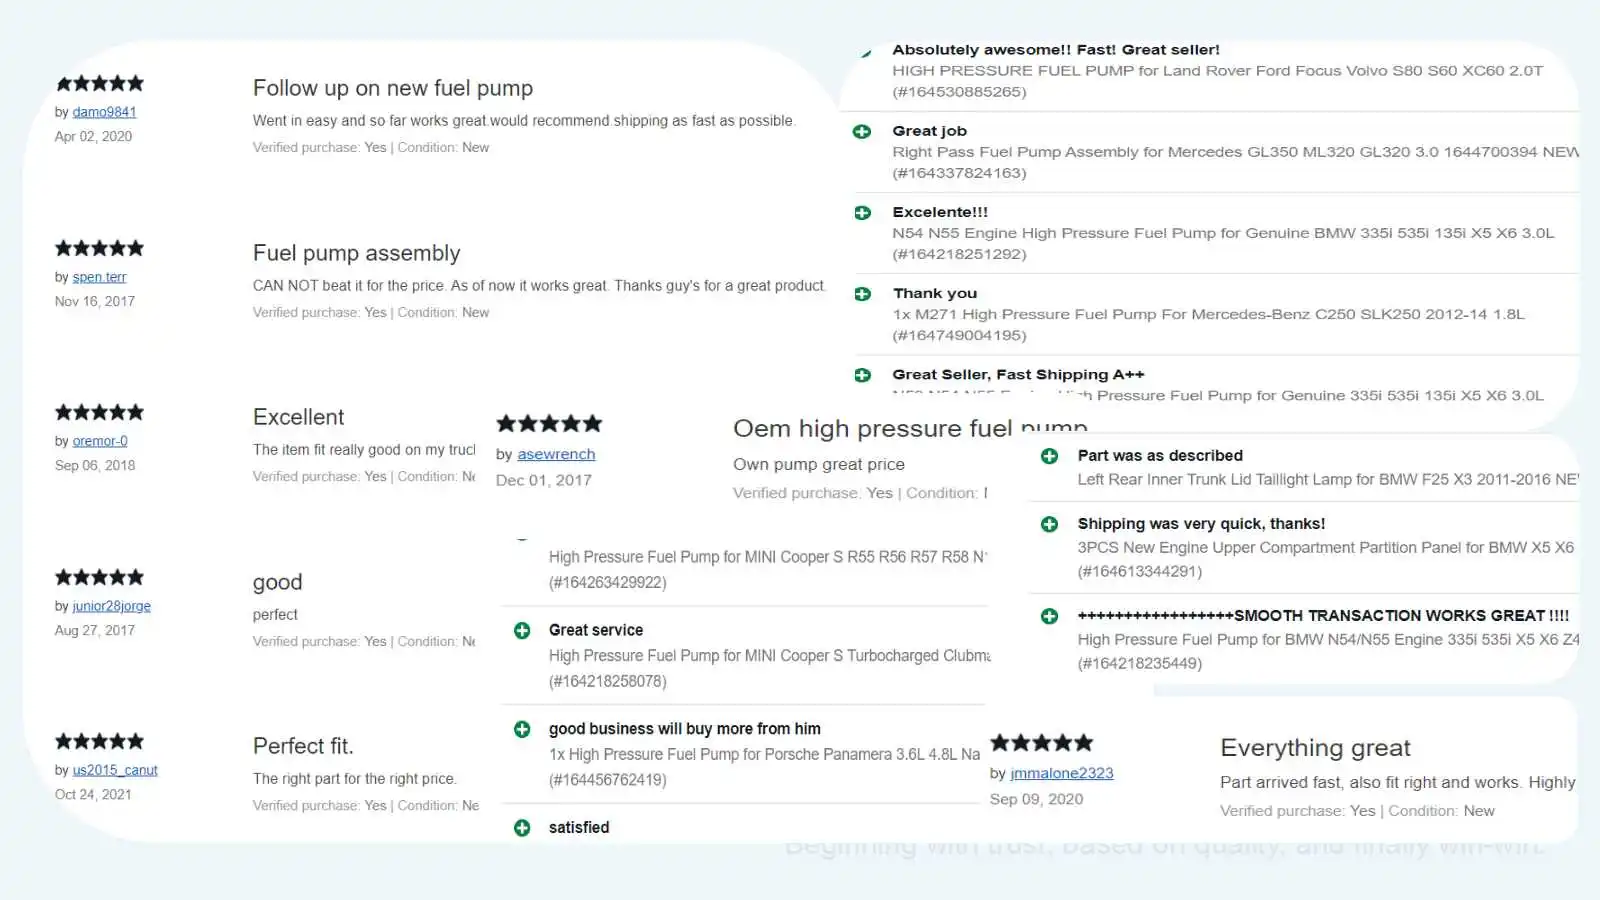Screen dimensions: 1600x900
Task: Click the "Everything great" review heading
Action: point(1315,748)
